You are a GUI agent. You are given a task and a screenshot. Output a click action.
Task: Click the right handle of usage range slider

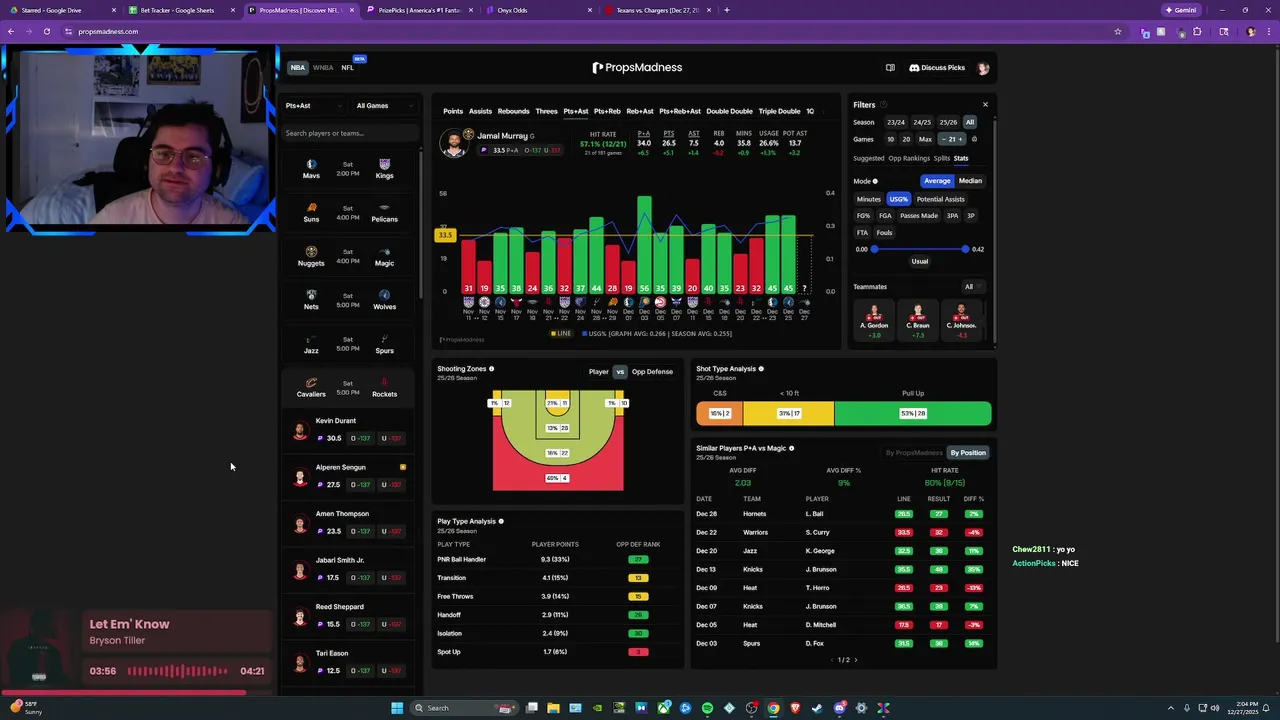(965, 249)
